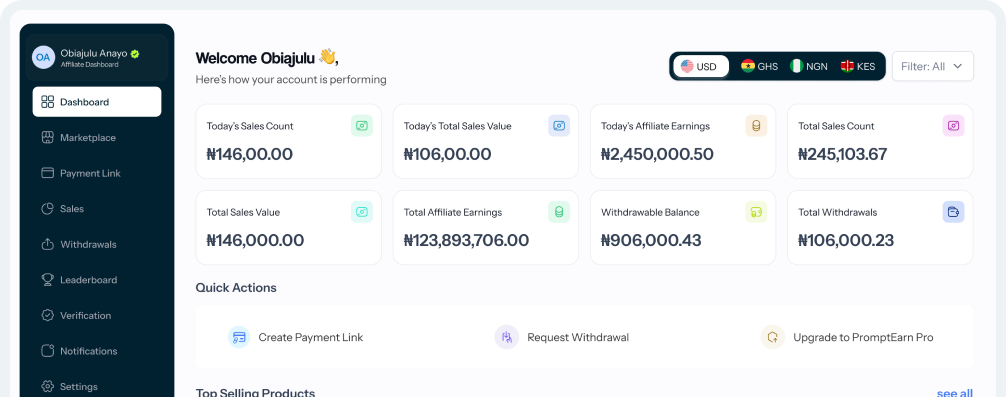Viewport: 1006px width, 397px height.
Task: Click the Sales pie chart icon
Action: 47,209
